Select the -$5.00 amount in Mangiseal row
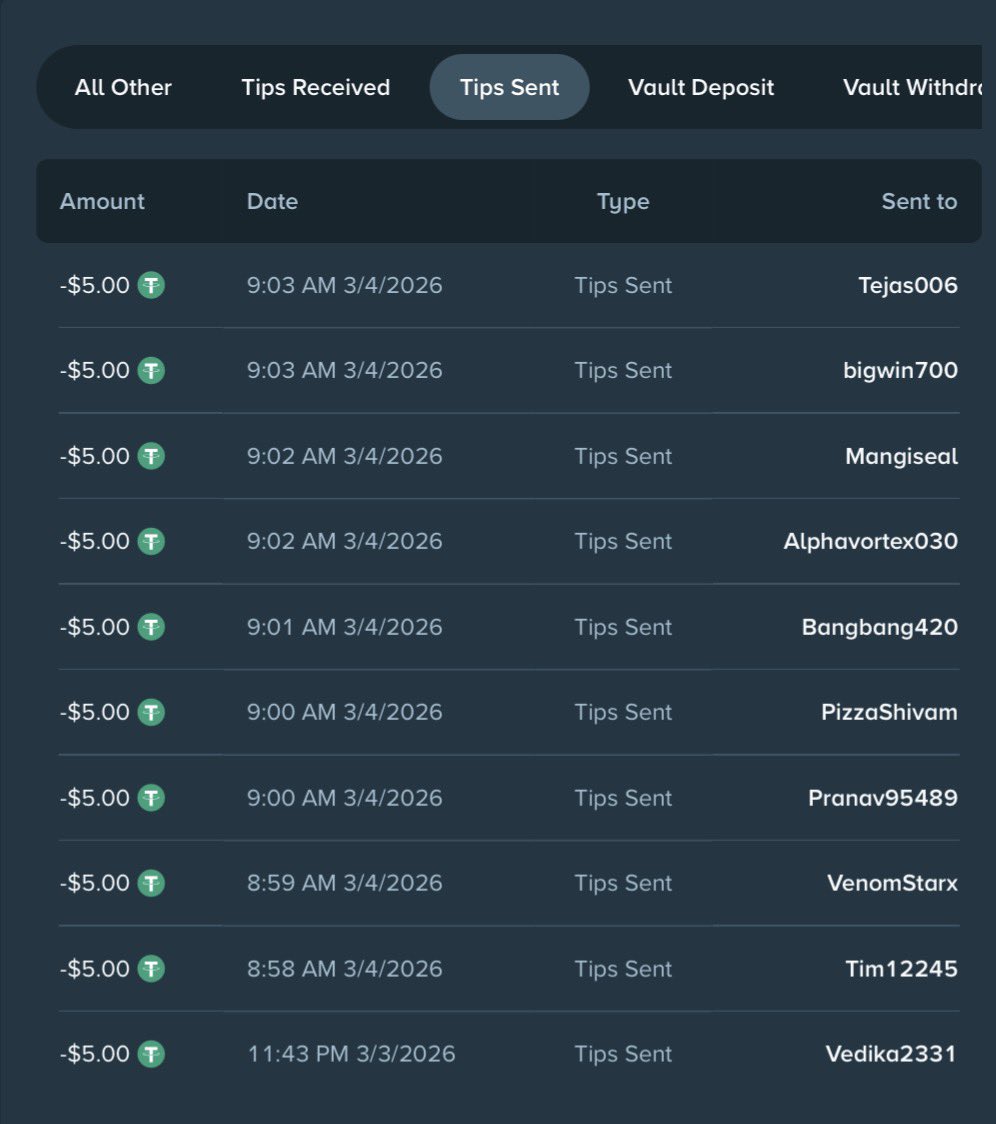 pos(95,456)
